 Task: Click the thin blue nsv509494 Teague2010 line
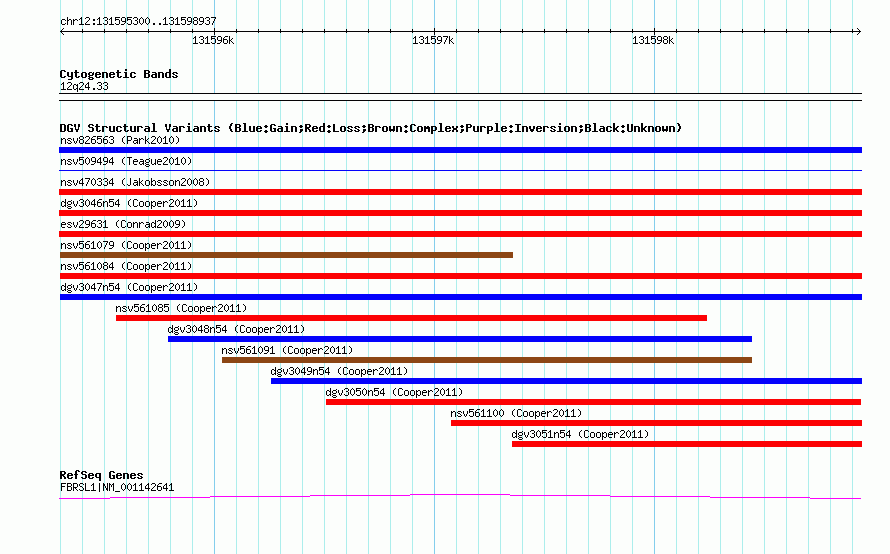pos(460,170)
